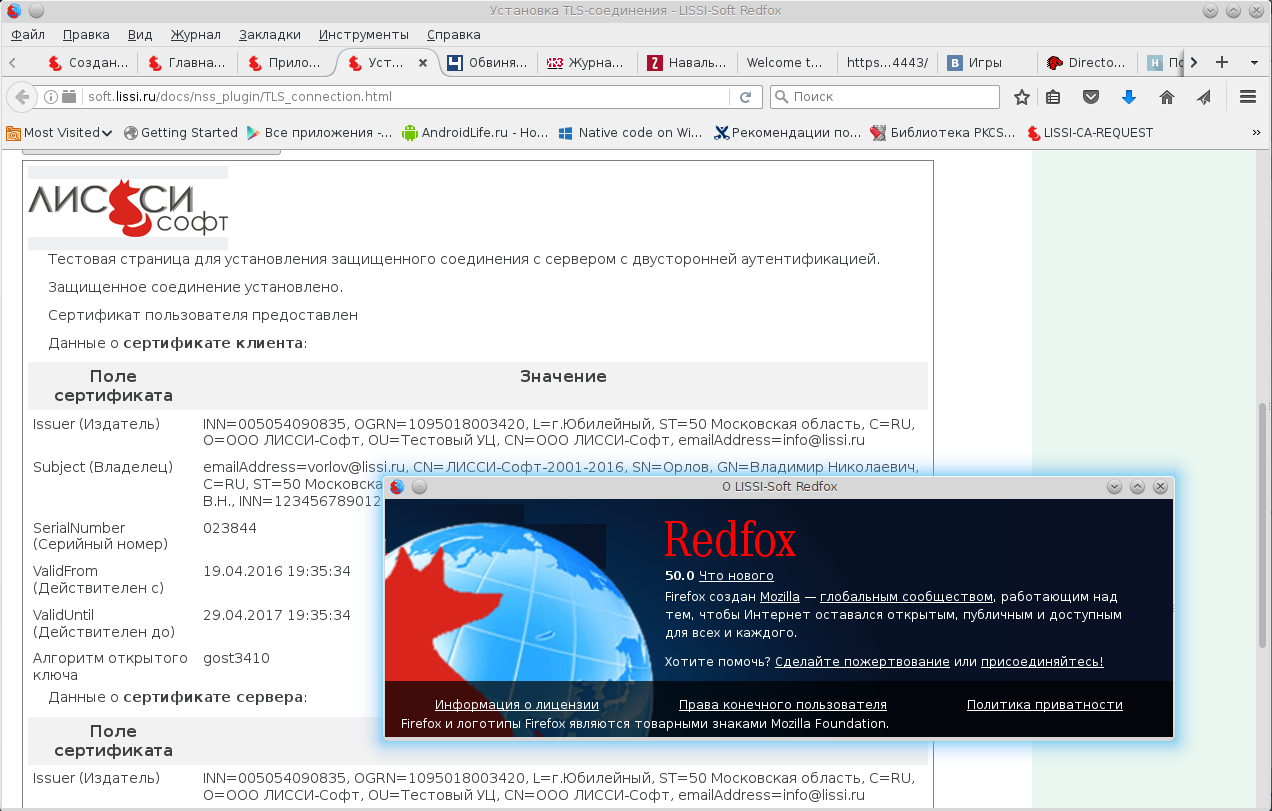
Task: Close the active 'Уст...' tab
Action: (423, 62)
